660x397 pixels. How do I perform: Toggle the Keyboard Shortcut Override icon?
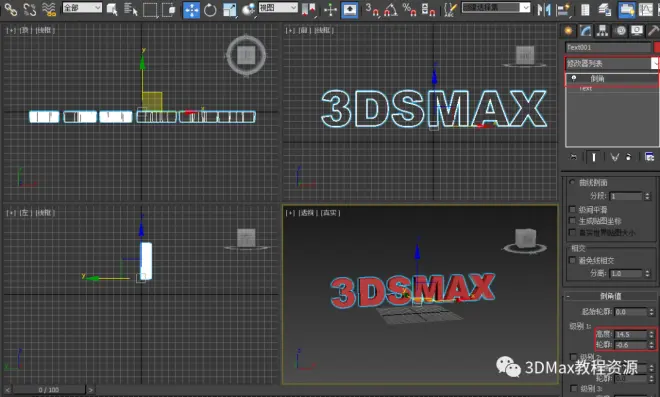click(350, 9)
